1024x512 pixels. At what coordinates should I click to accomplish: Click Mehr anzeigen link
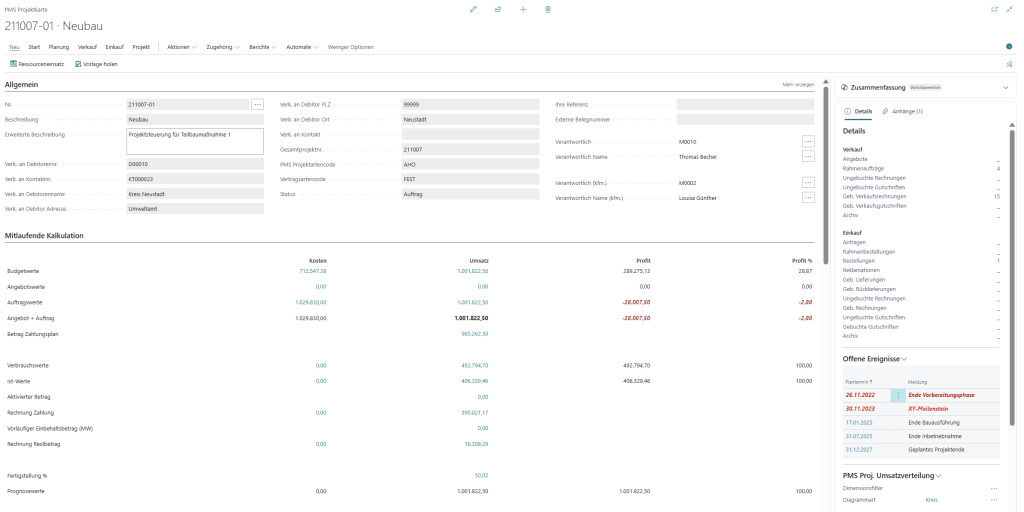click(798, 84)
